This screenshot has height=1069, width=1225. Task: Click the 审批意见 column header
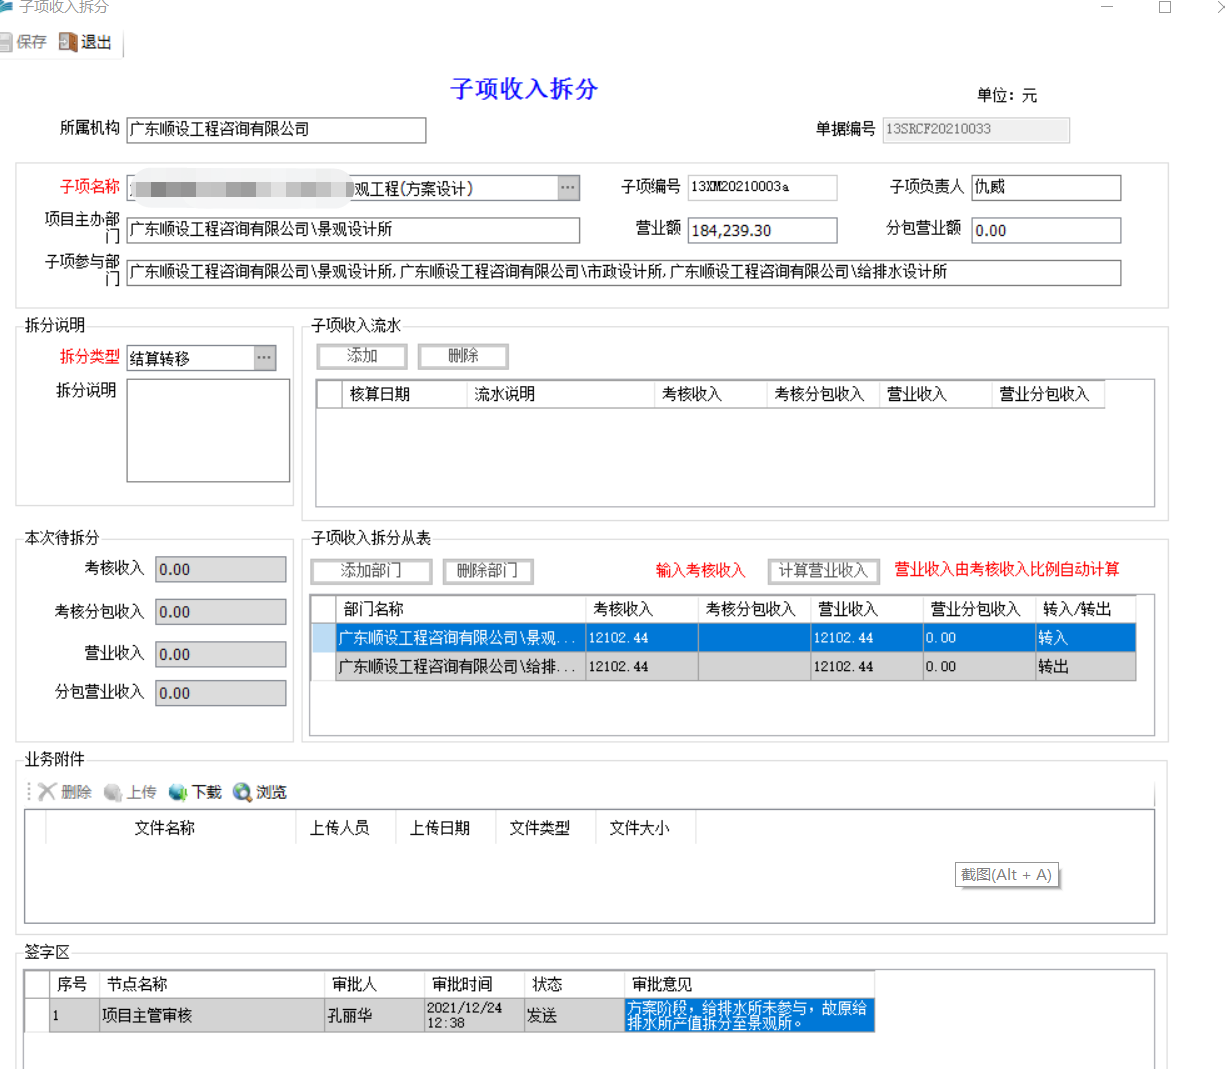coord(750,984)
